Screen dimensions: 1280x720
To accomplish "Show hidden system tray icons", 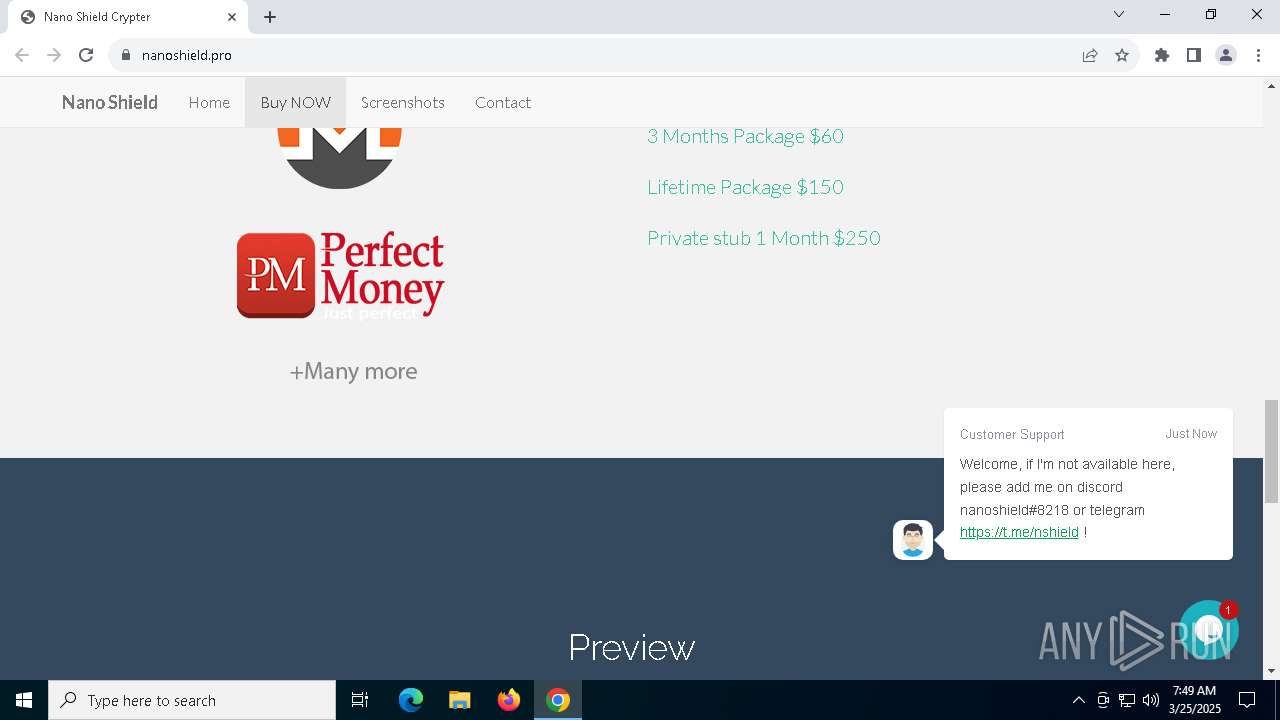I will click(x=1078, y=700).
